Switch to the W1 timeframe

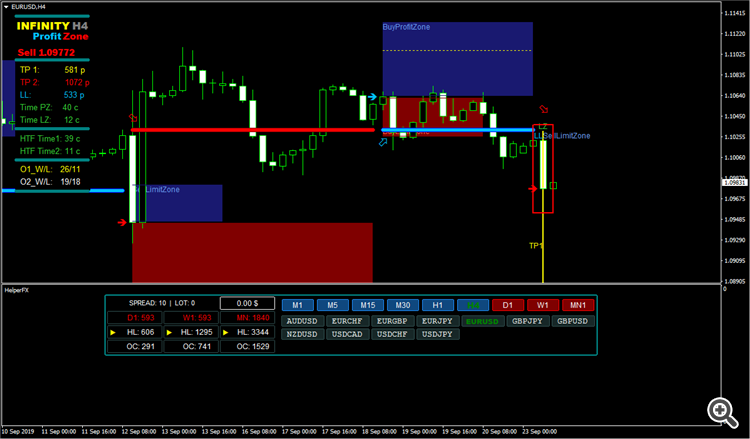543,305
